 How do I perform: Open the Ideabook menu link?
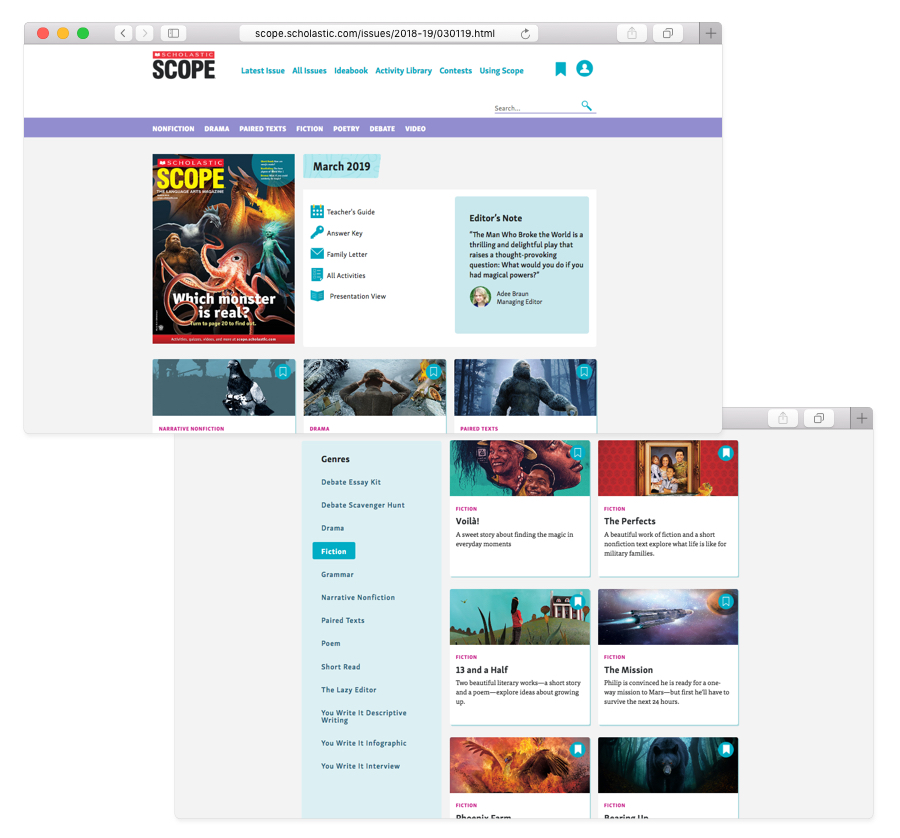tap(351, 71)
